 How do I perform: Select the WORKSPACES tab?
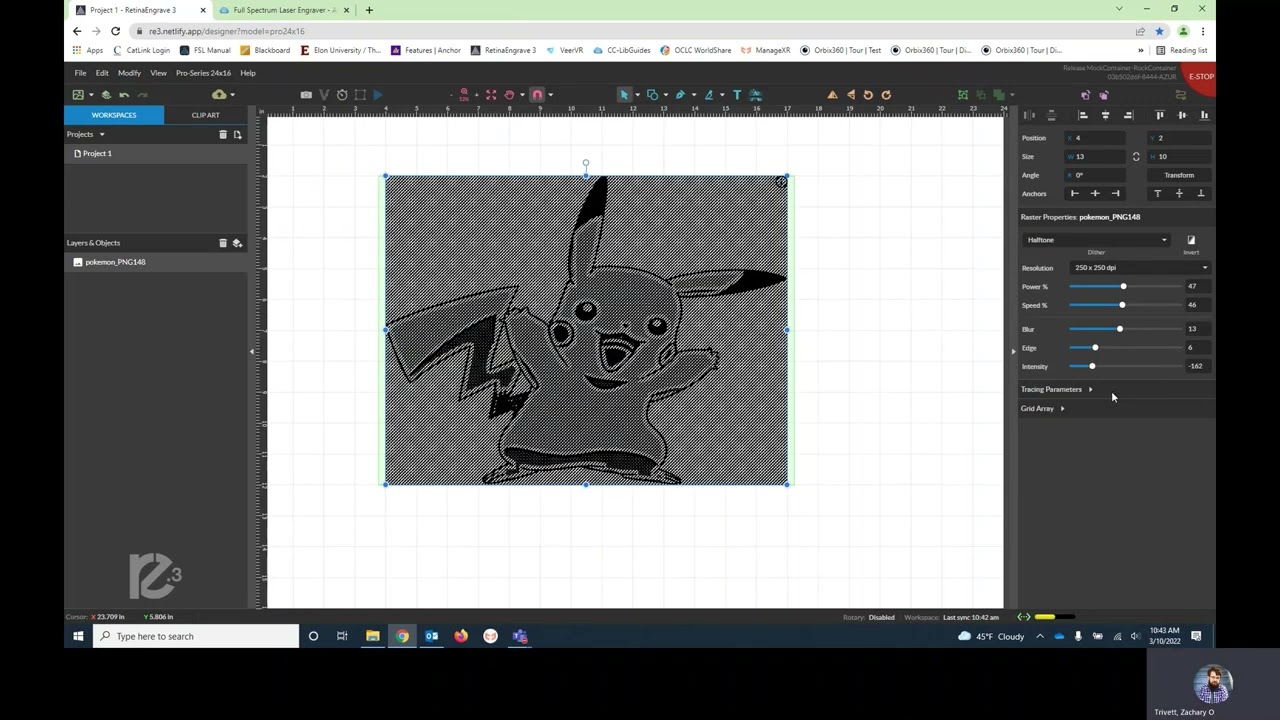[x=114, y=115]
